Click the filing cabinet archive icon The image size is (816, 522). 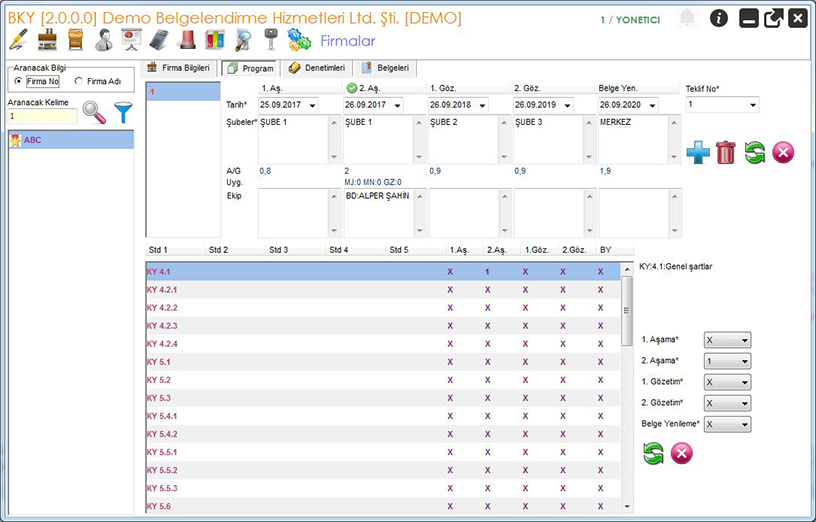tap(76, 40)
